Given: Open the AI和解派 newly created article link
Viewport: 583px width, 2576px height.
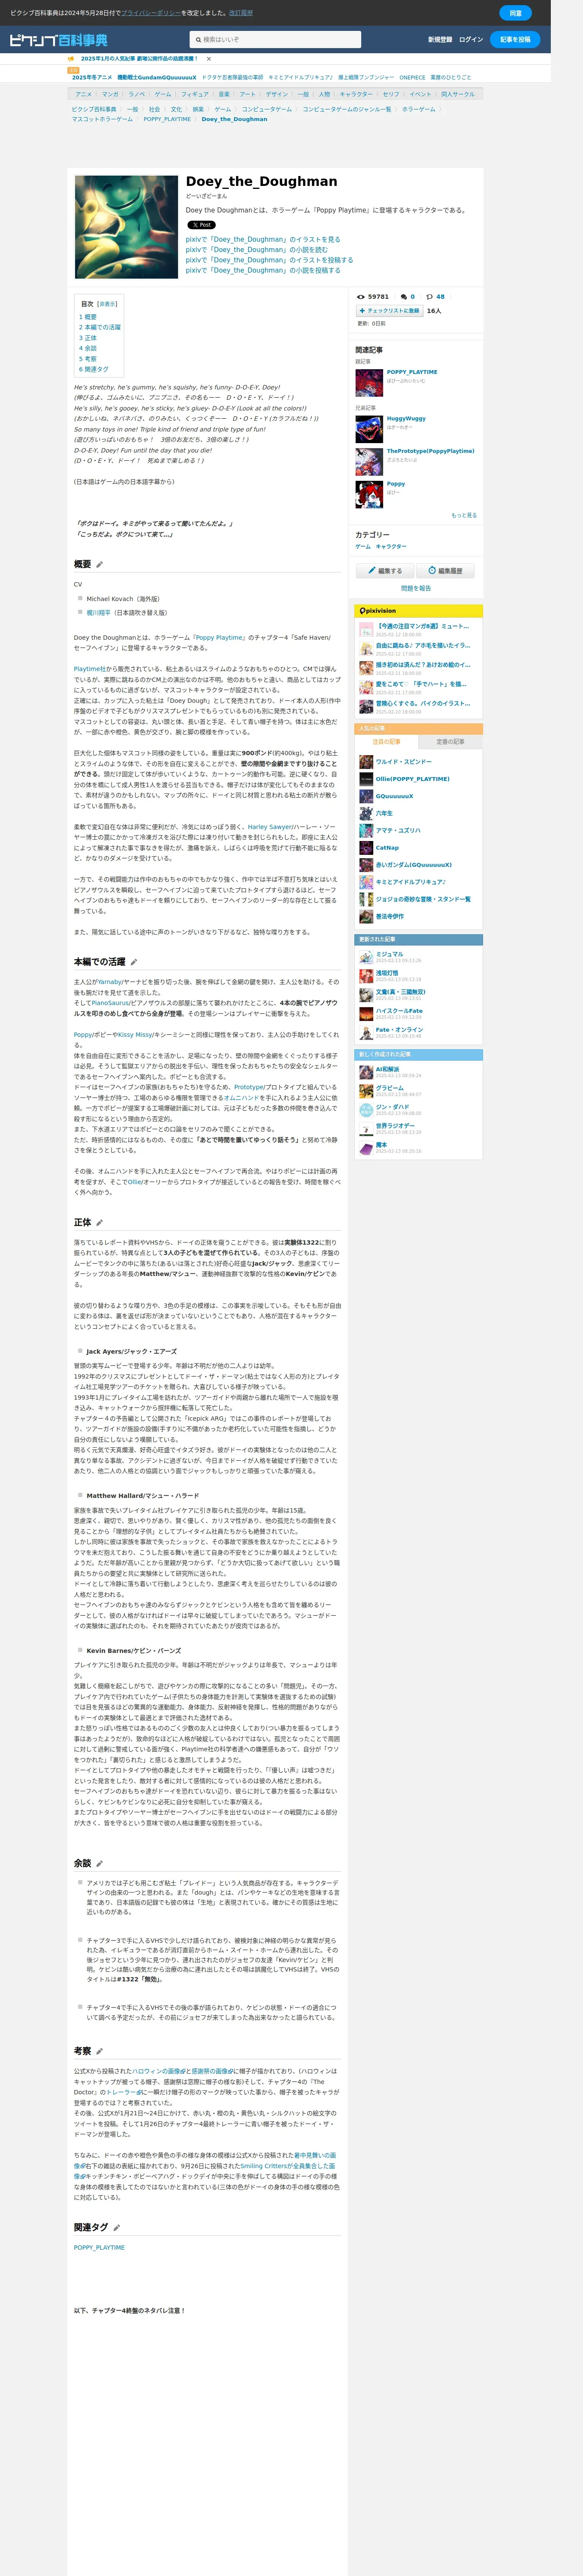Looking at the screenshot, I should pyautogui.click(x=387, y=1069).
